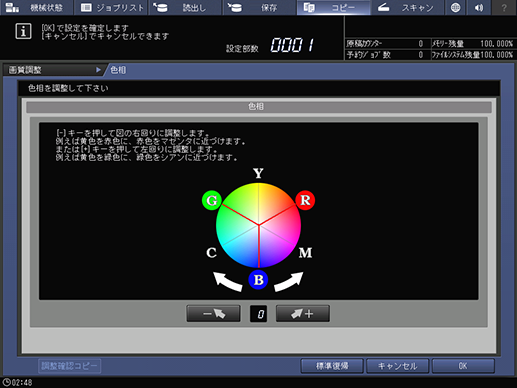Click the hue value display box
Viewport: 517px width, 388px height.
(x=258, y=314)
